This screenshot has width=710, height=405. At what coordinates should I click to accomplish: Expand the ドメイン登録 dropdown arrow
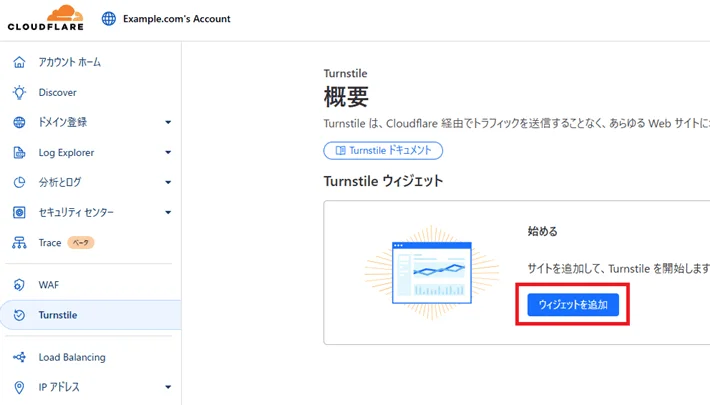pyautogui.click(x=168, y=123)
